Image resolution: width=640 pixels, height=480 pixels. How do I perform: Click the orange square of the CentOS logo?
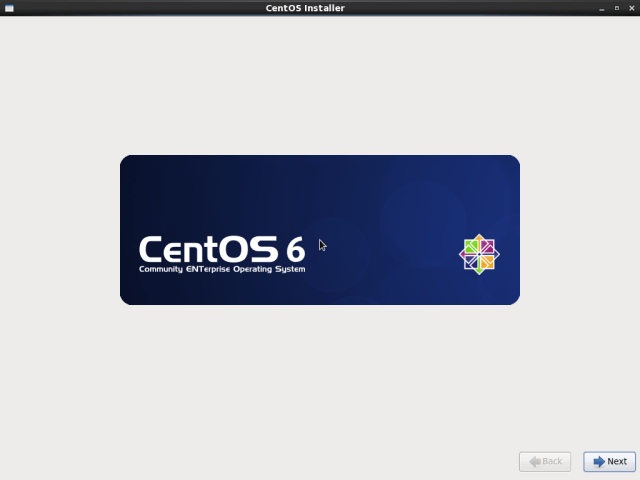pos(487,263)
